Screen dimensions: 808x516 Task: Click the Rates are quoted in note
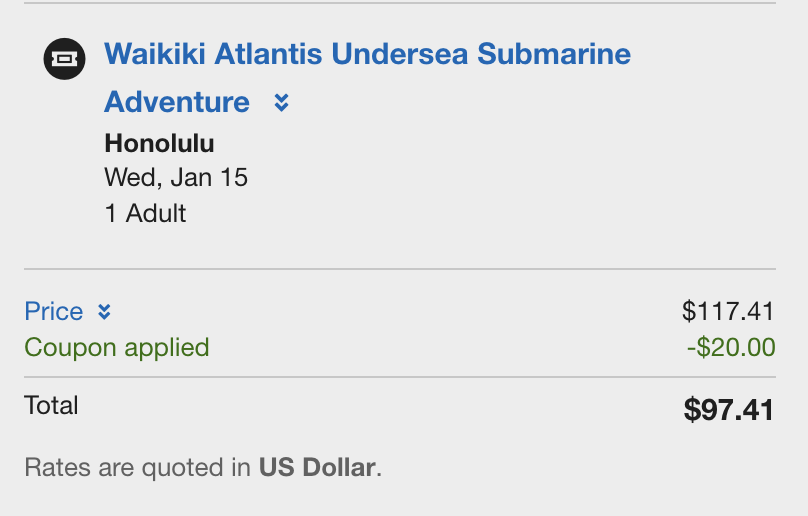[138, 468]
